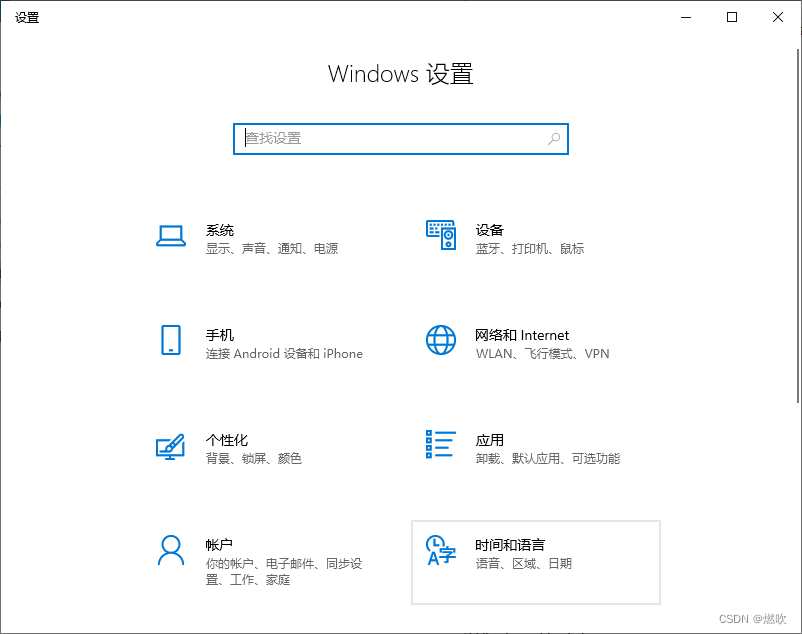This screenshot has height=634, width=802.
Task: Open the 手机 phone icon
Action: coord(171,340)
